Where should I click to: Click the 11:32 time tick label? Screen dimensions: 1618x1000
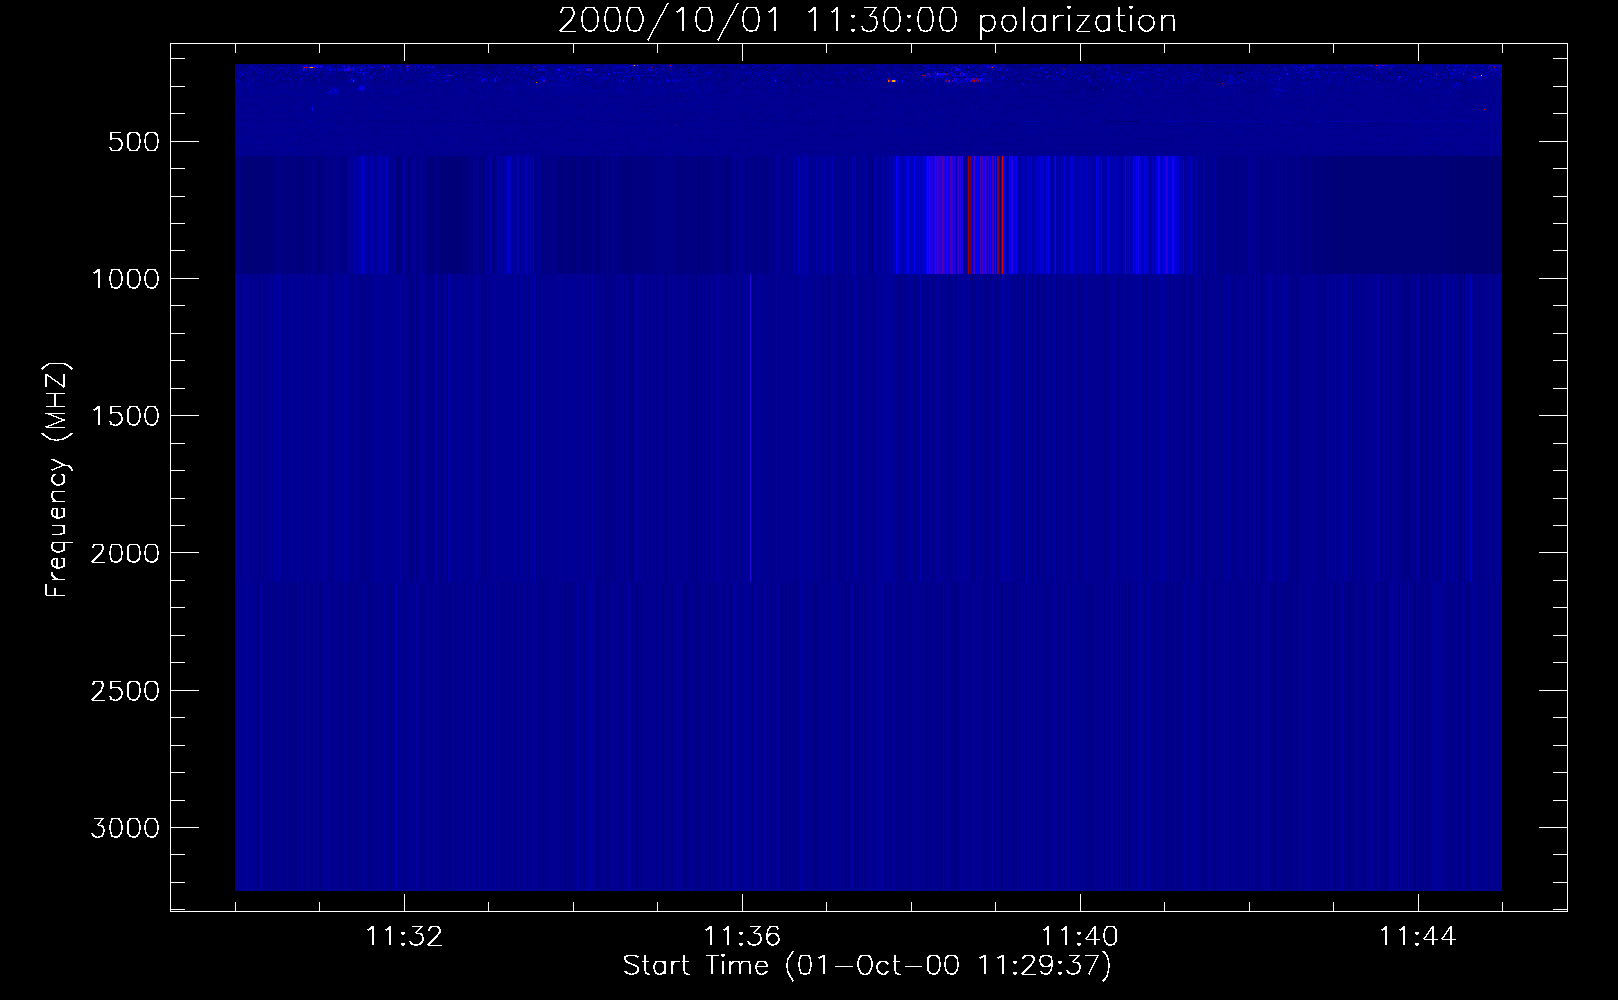(x=404, y=937)
